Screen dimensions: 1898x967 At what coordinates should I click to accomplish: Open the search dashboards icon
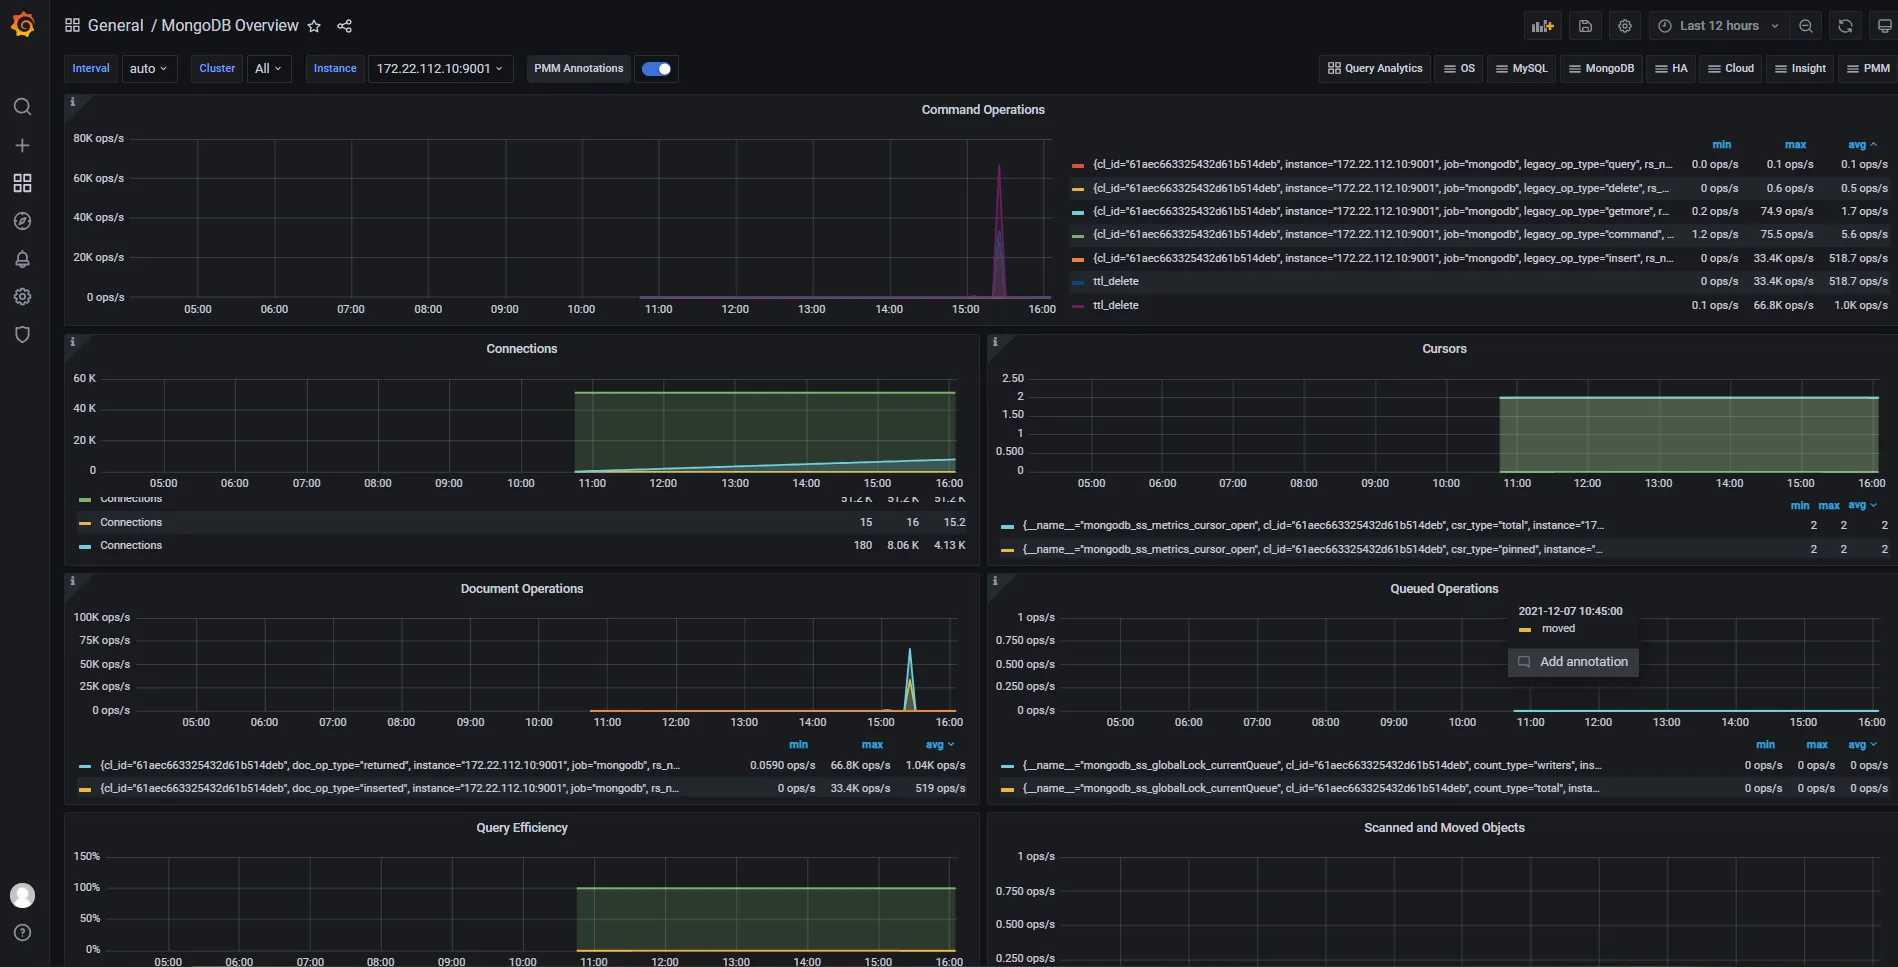22,107
